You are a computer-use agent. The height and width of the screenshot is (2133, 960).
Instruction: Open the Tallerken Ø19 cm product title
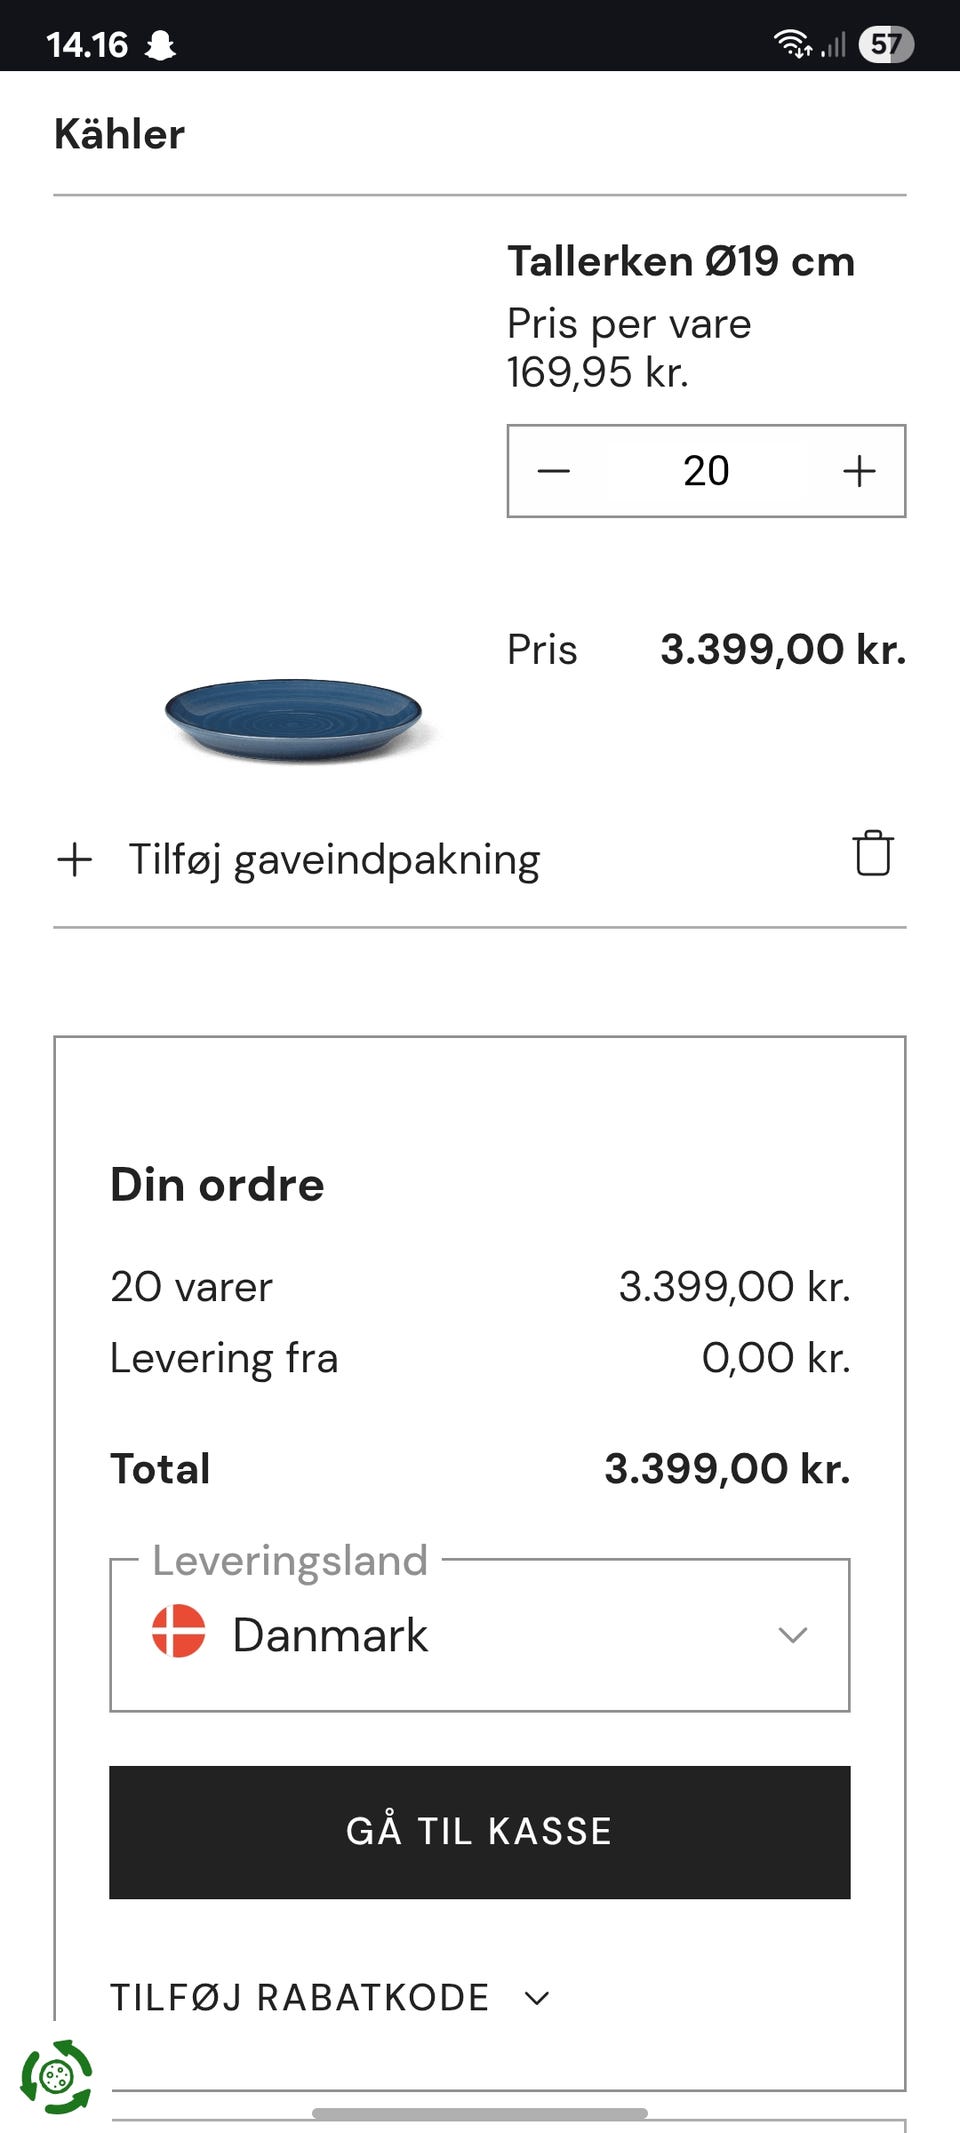pyautogui.click(x=681, y=262)
